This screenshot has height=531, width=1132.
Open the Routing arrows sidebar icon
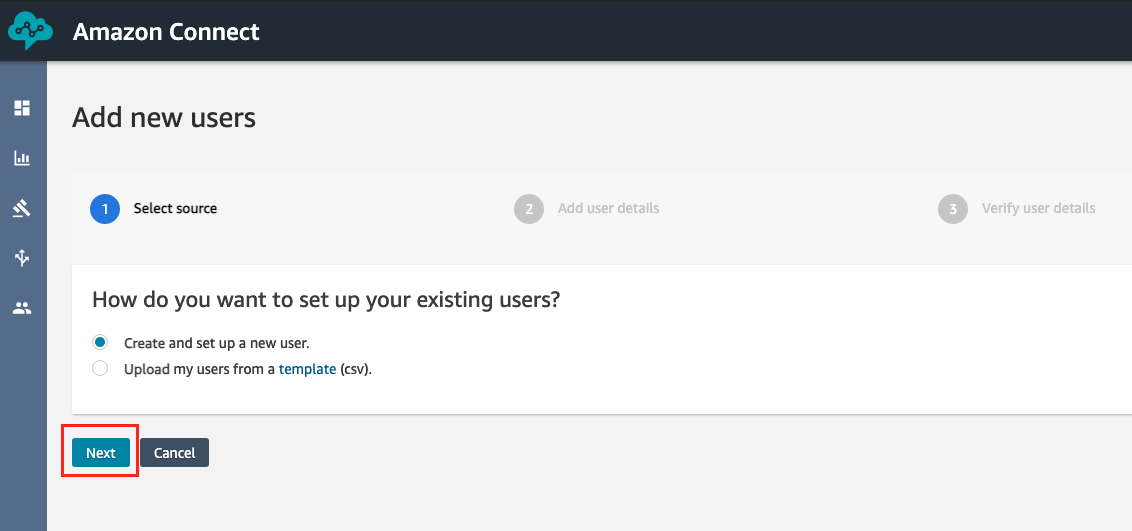pyautogui.click(x=22, y=258)
